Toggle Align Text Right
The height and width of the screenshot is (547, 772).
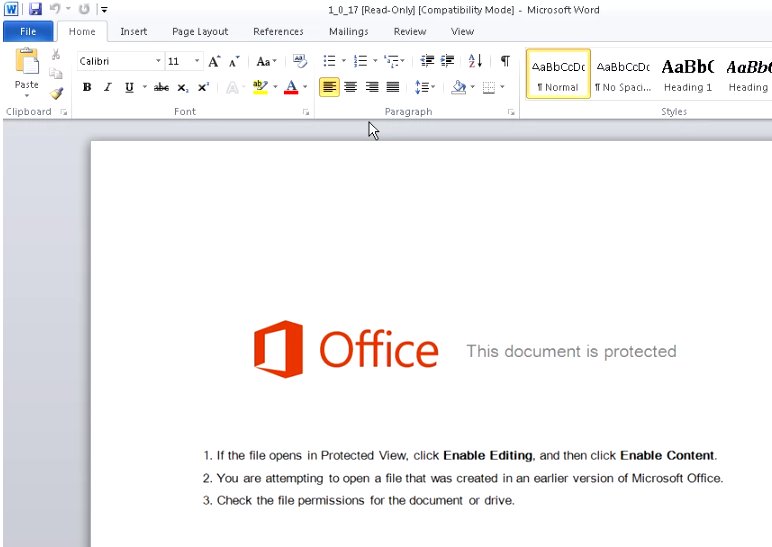pyautogui.click(x=372, y=88)
